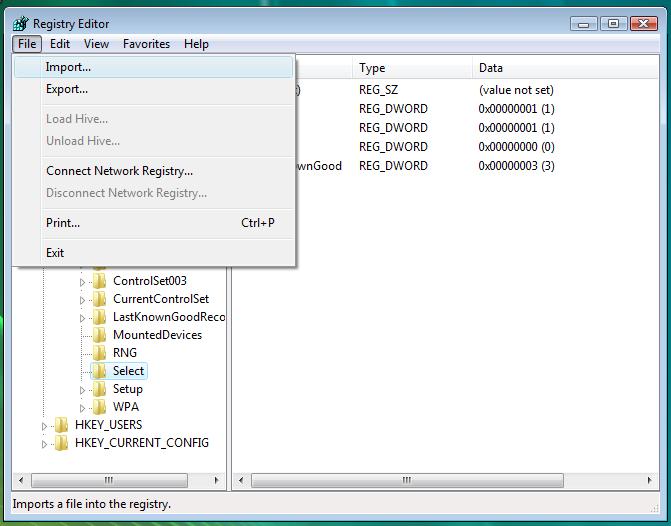Expand the CurrentControlSet key
671x526 pixels.
tap(82, 300)
